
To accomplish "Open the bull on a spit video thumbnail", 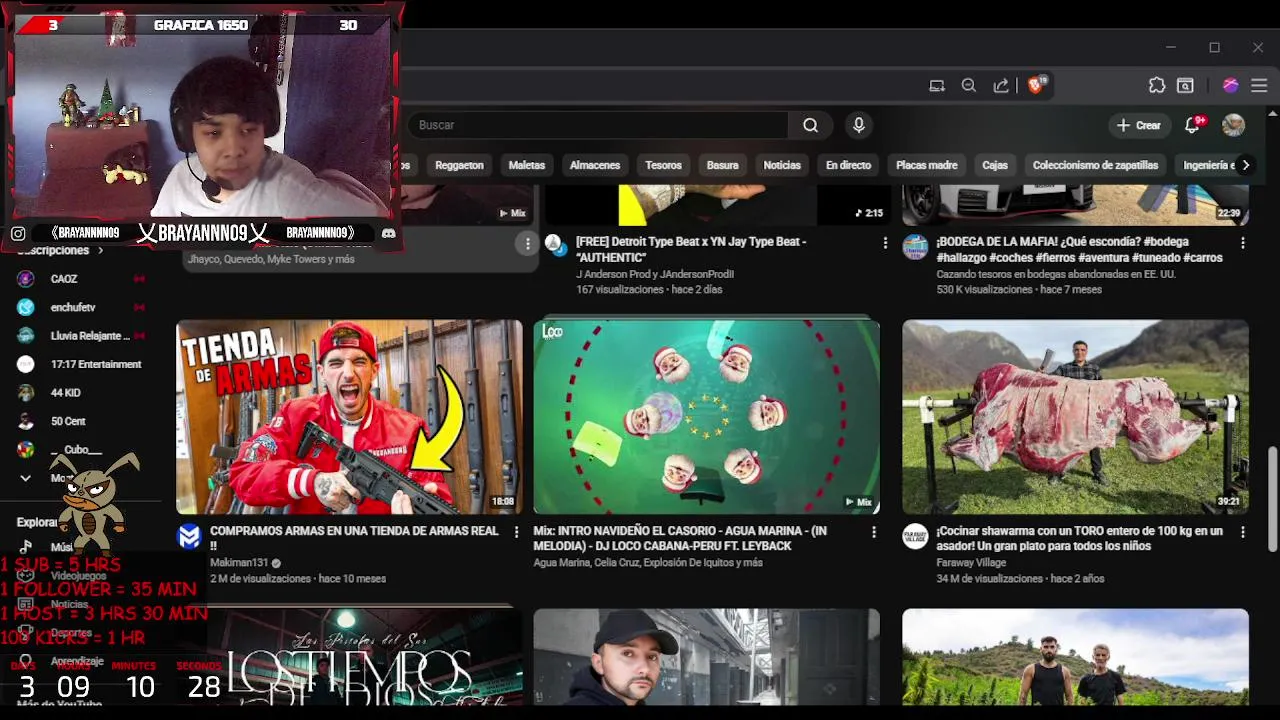I will tap(1075, 417).
